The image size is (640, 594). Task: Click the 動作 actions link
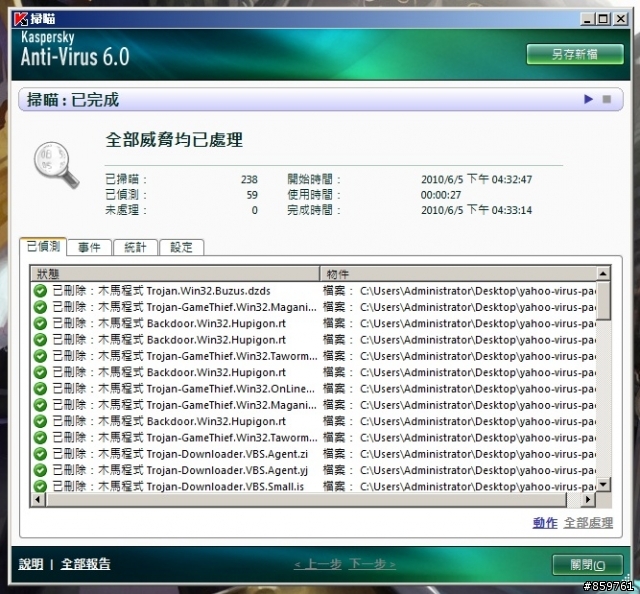tap(545, 523)
